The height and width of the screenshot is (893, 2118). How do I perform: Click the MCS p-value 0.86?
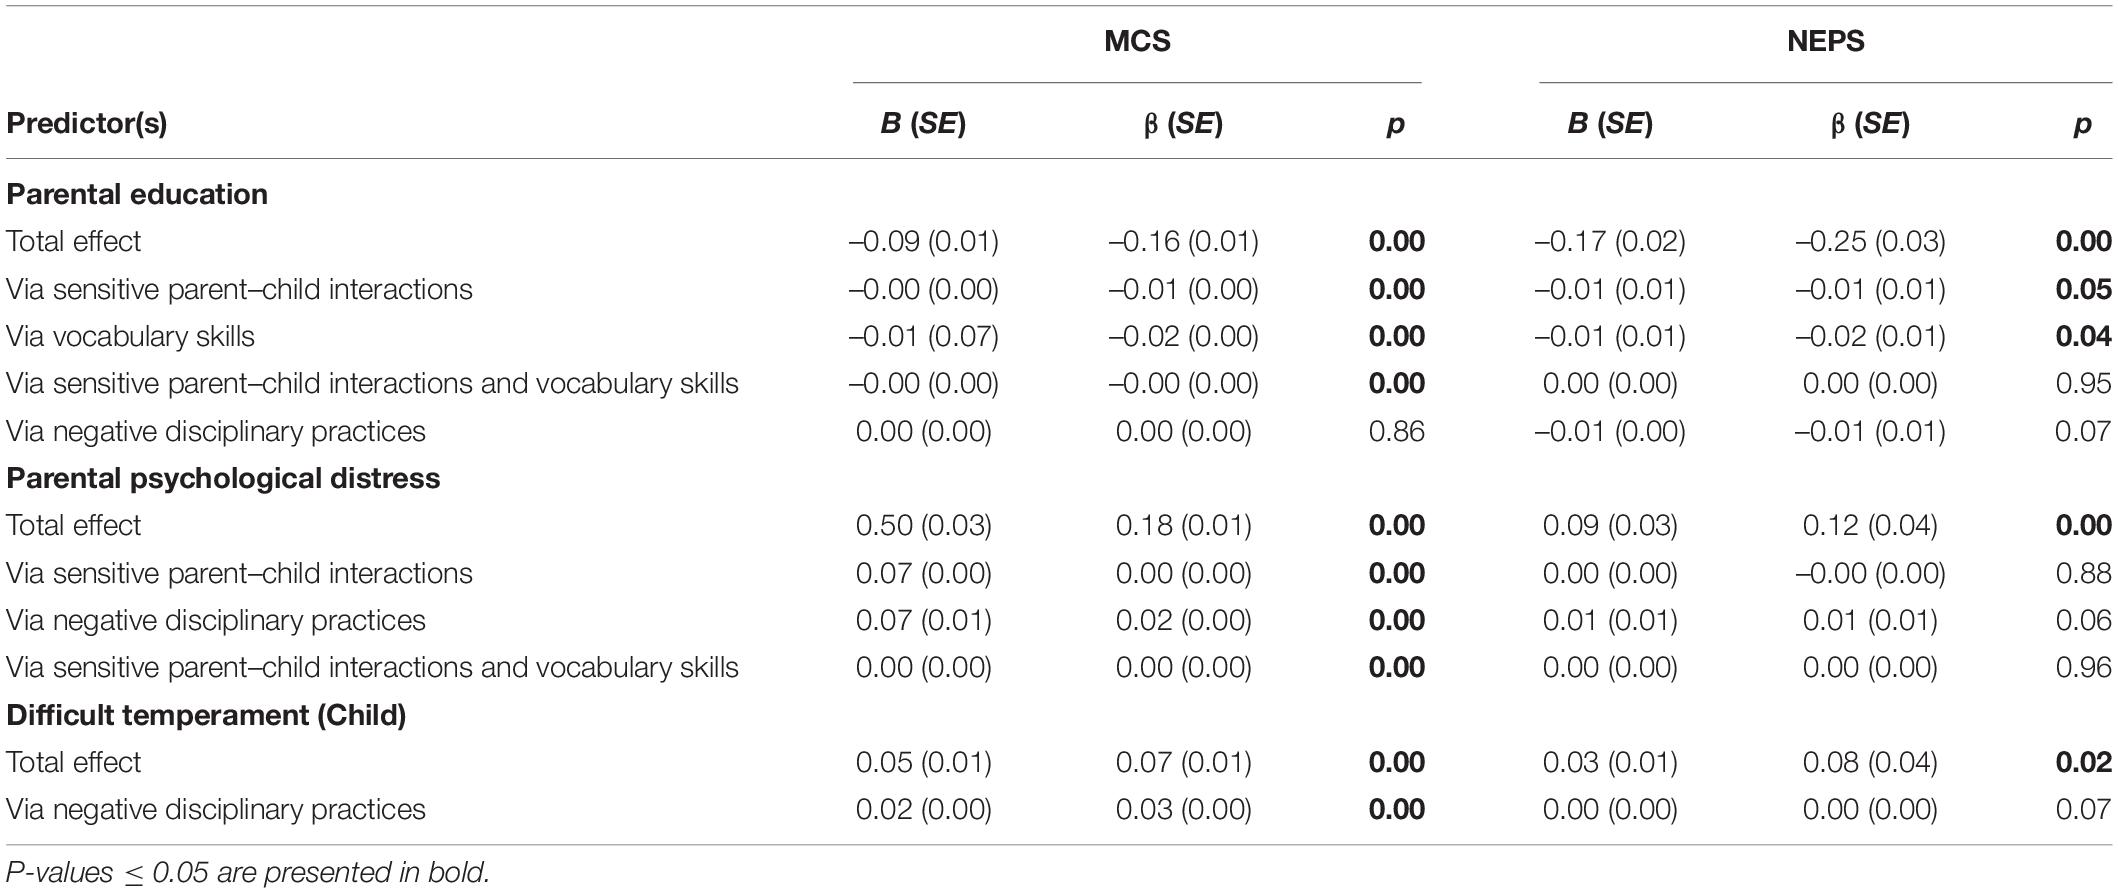1397,431
